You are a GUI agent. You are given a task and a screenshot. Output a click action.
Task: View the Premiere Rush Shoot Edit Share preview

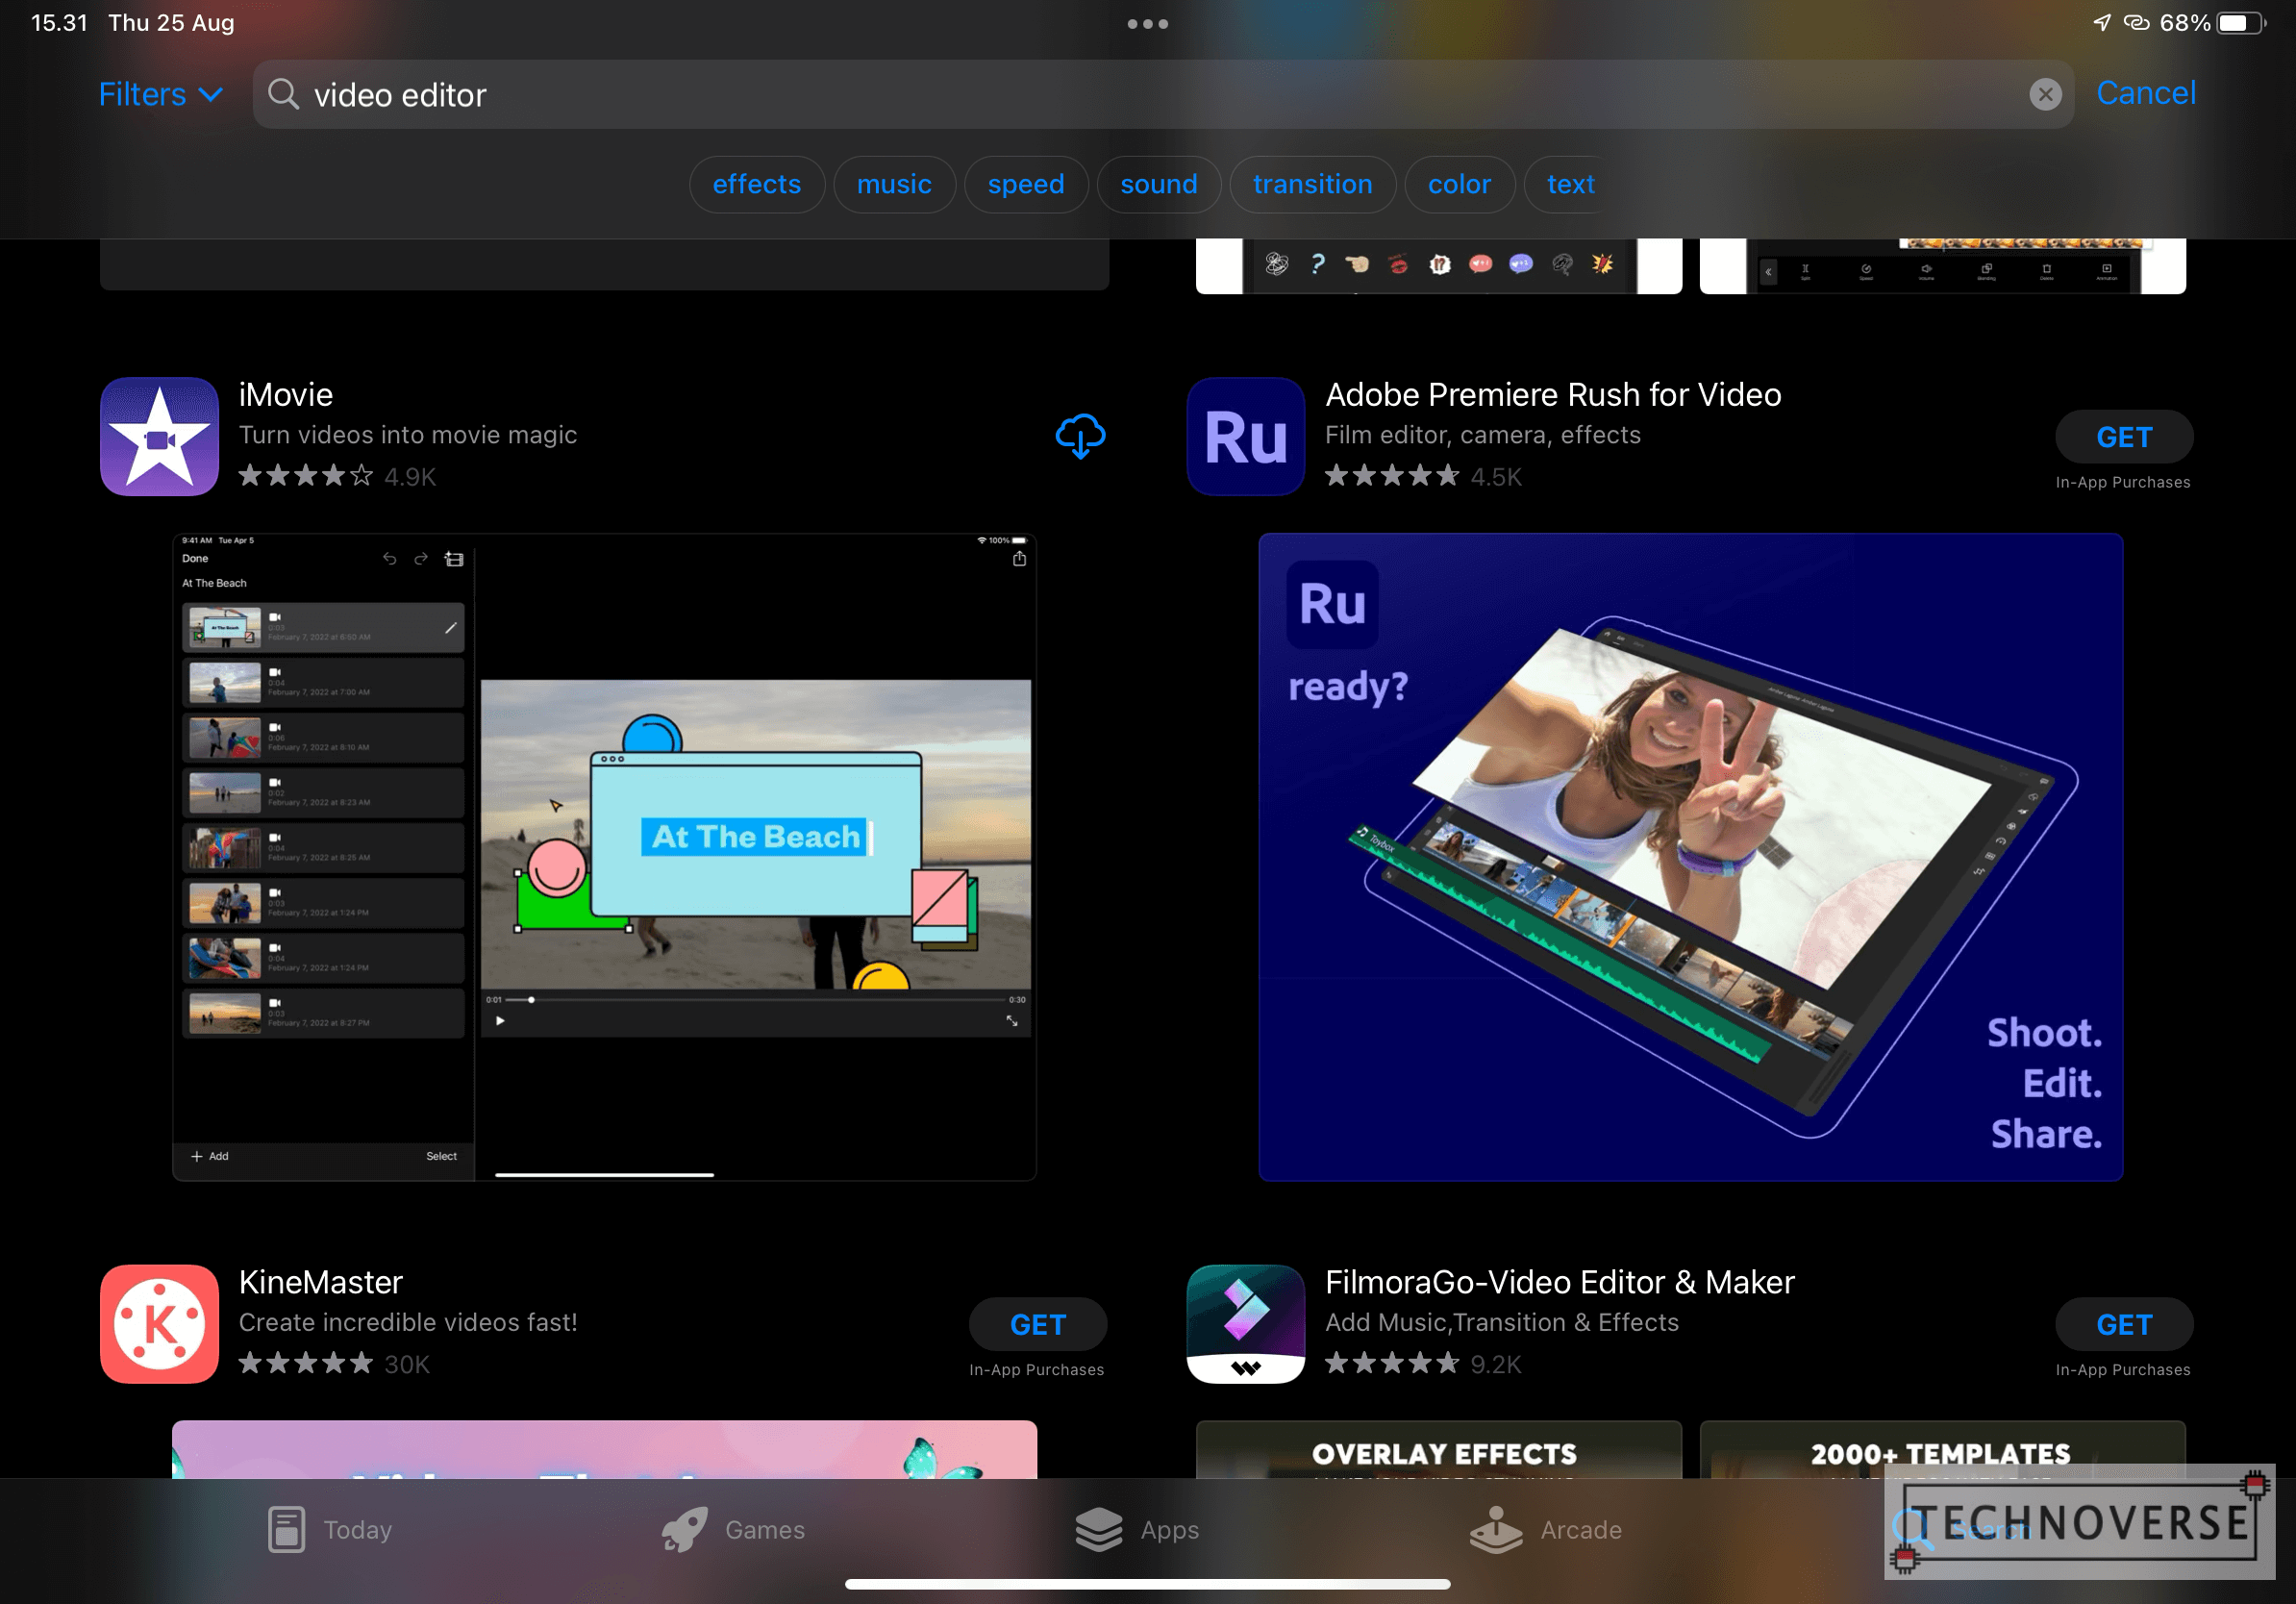[x=1690, y=857]
